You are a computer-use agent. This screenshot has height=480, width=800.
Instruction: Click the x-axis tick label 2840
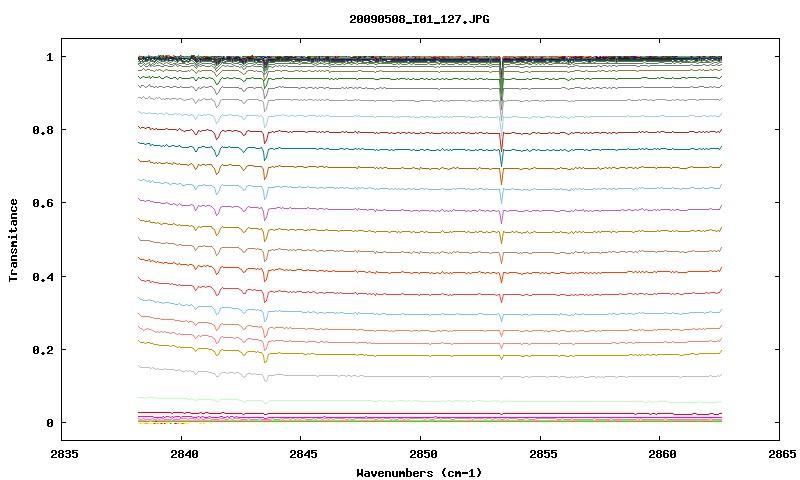(184, 454)
